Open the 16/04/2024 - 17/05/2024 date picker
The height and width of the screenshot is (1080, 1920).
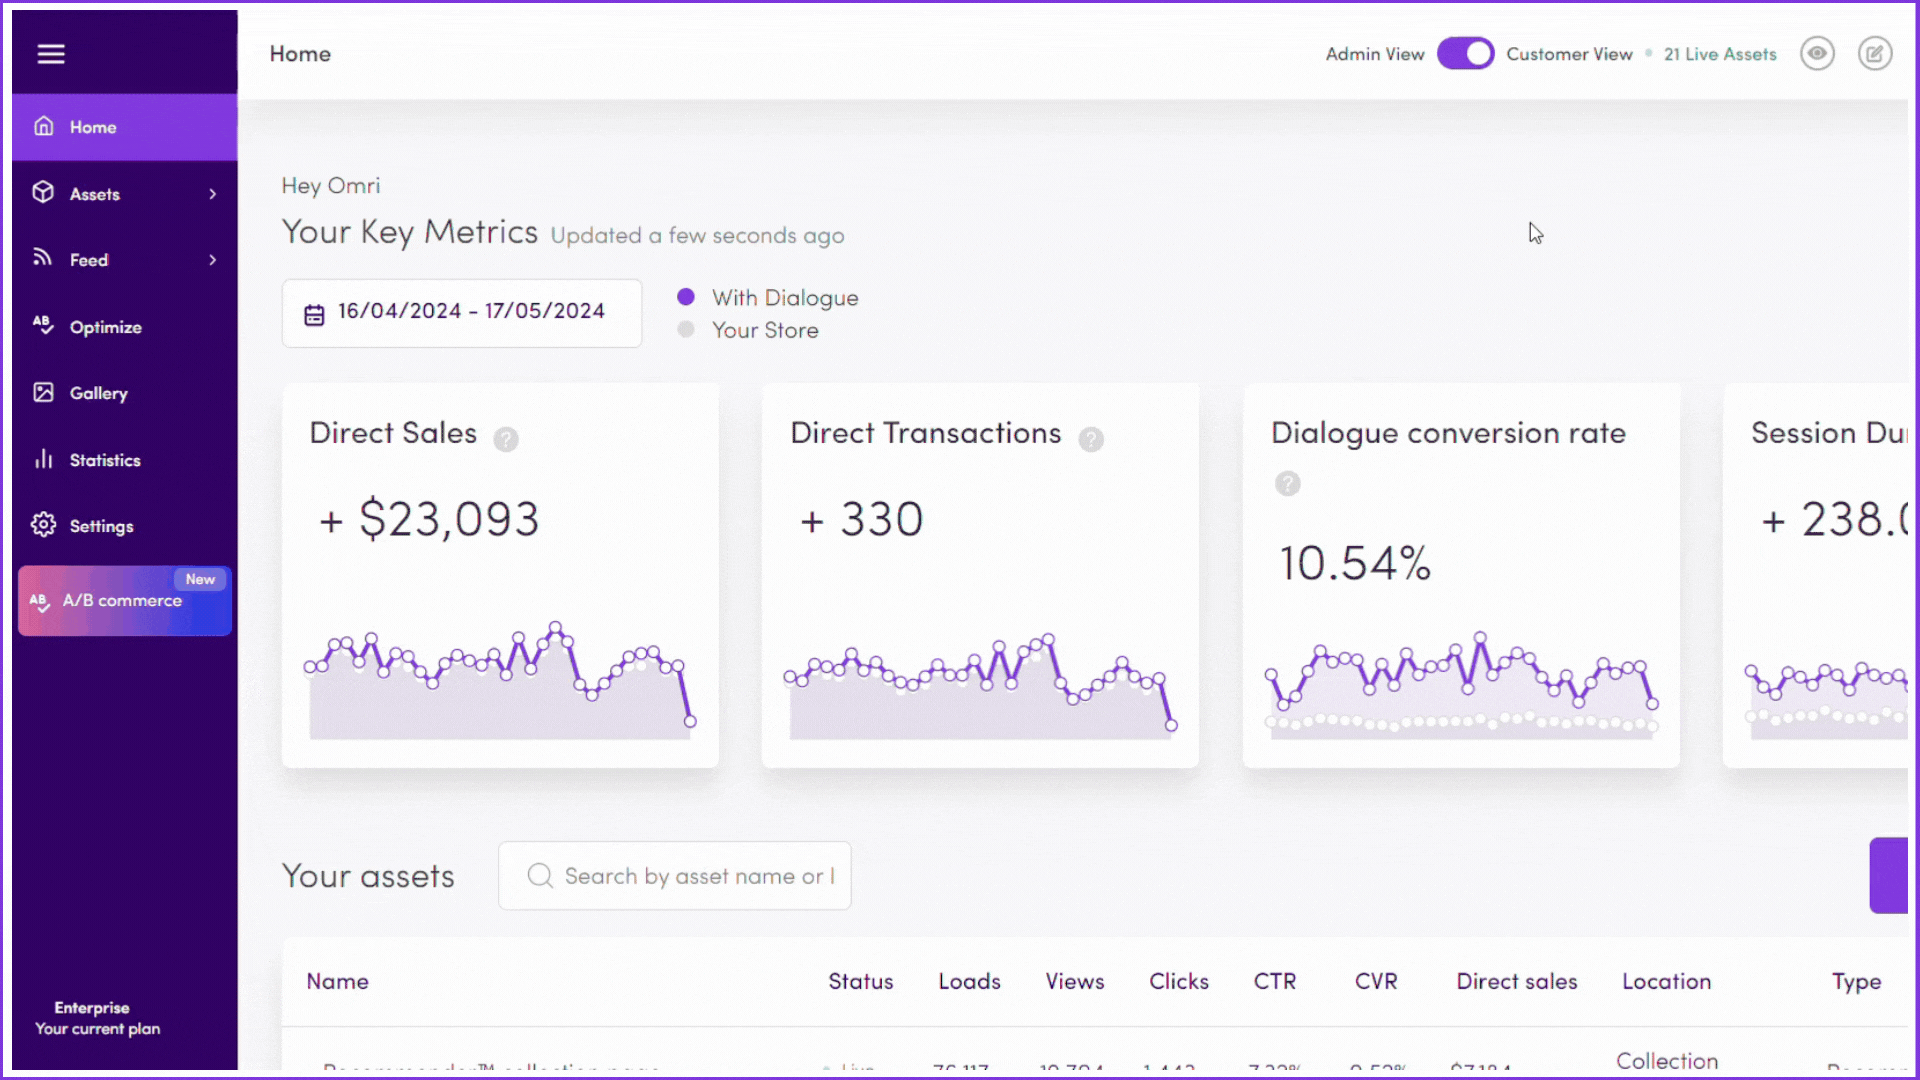470,312
